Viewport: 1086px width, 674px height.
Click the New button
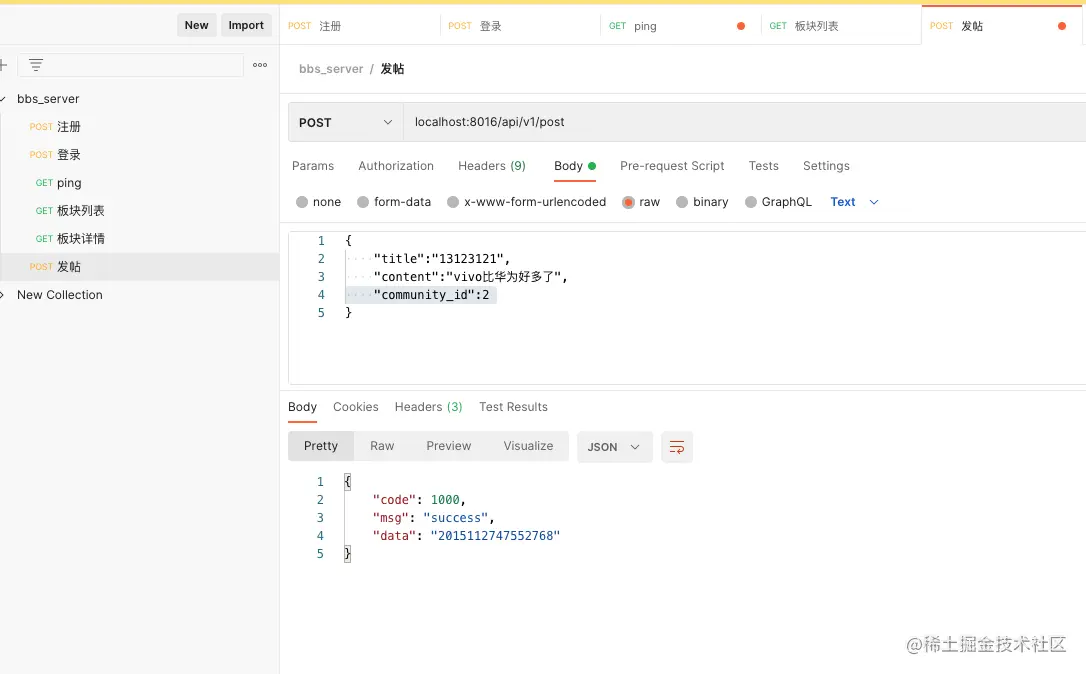pos(197,26)
